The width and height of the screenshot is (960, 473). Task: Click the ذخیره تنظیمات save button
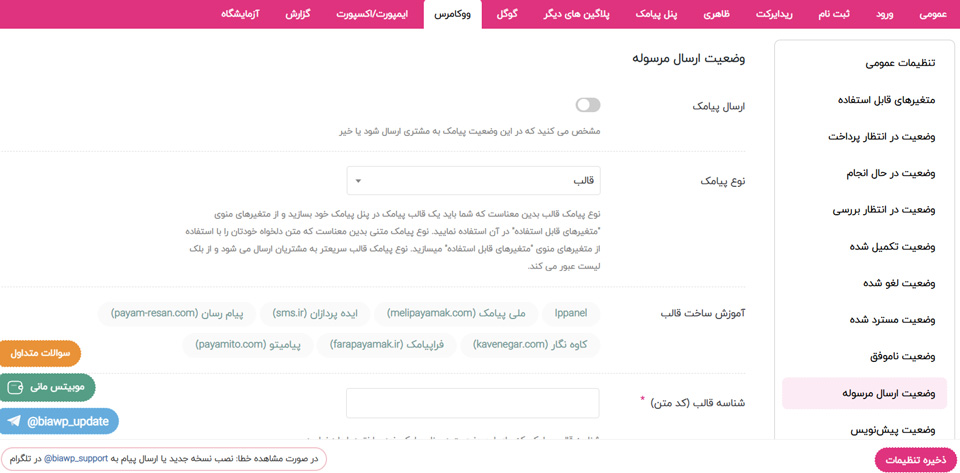pos(915,460)
